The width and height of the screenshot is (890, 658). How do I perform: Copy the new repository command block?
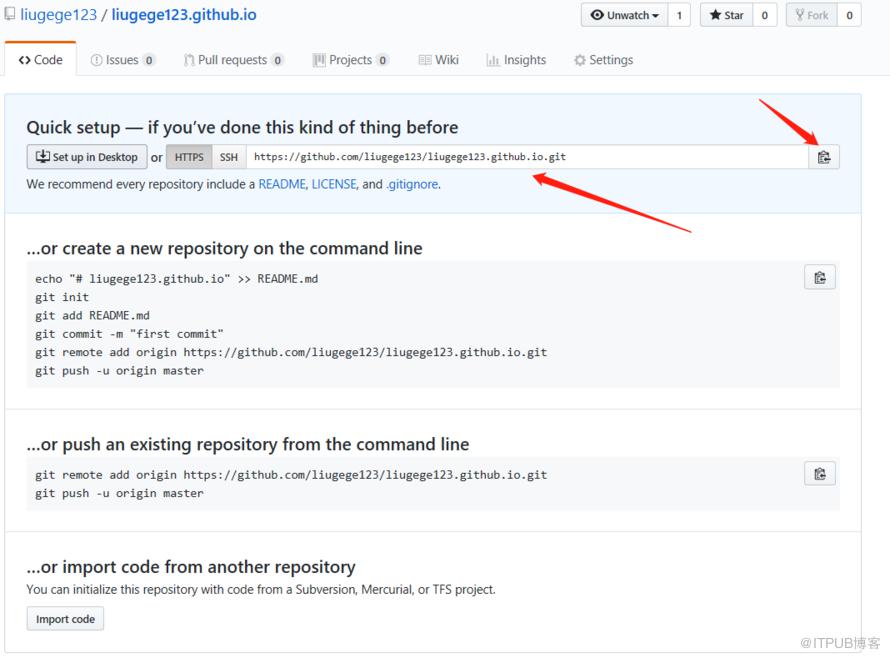[x=820, y=278]
